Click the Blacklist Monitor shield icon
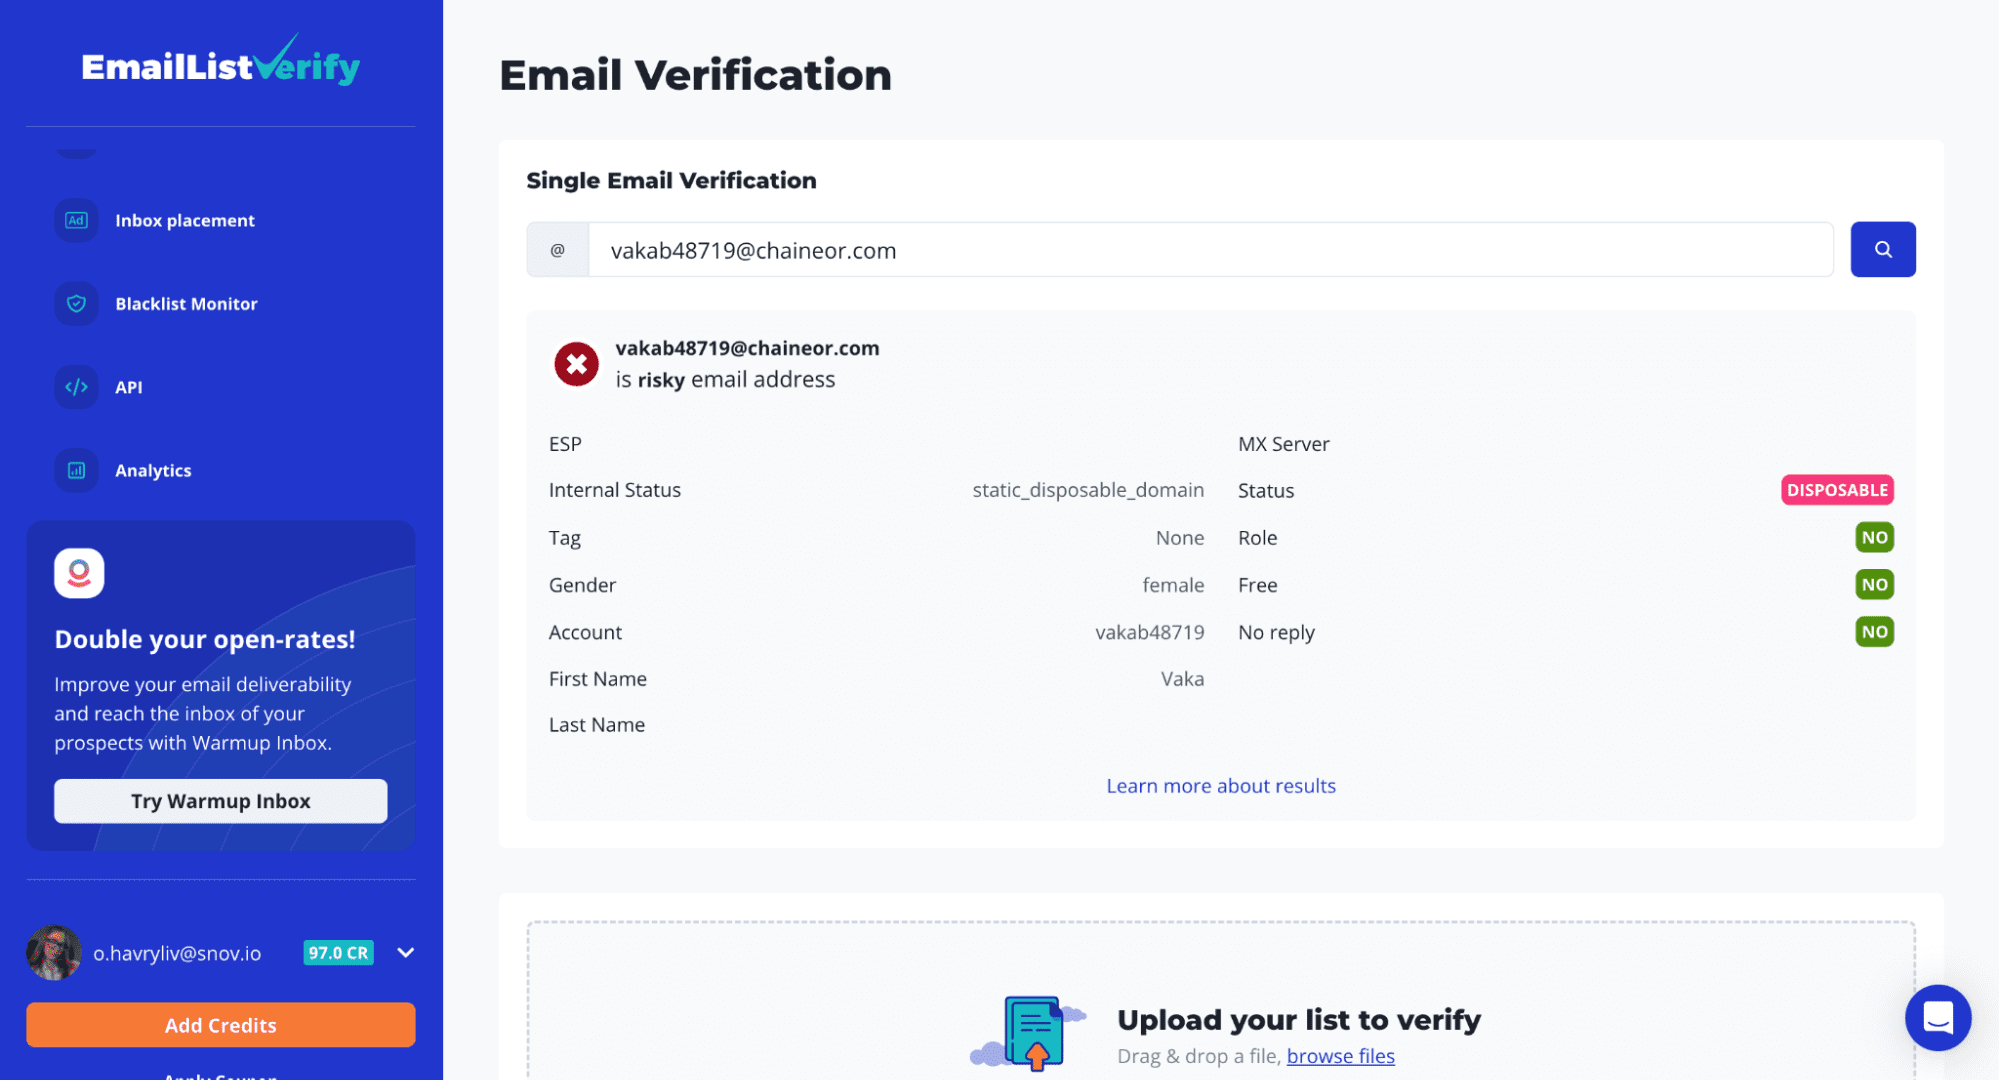This screenshot has height=1080, width=1999. [x=76, y=304]
